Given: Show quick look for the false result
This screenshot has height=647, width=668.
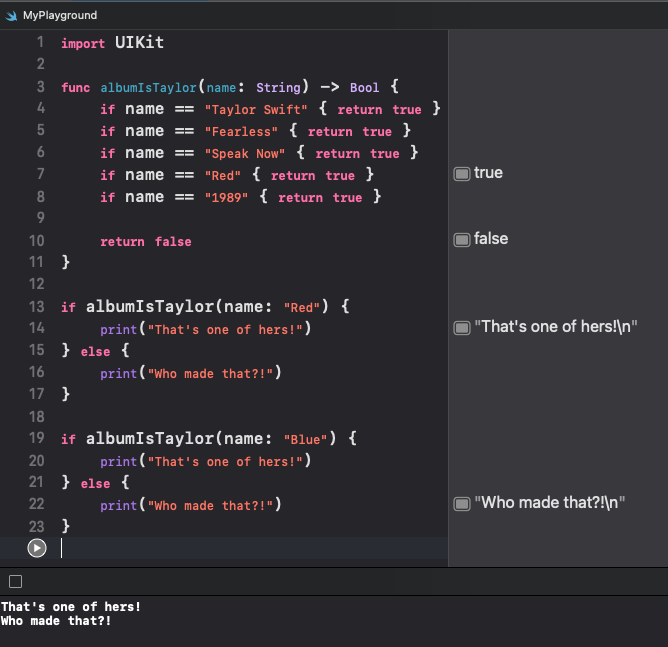Looking at the screenshot, I should coord(462,240).
